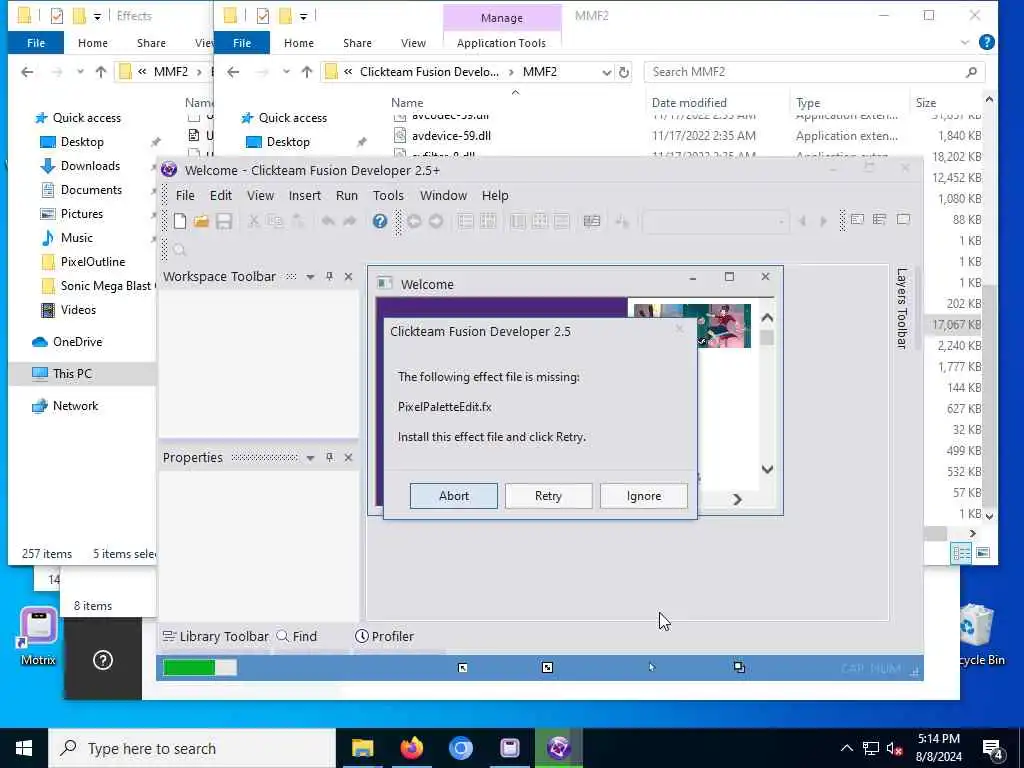
Task: Toggle auto-hide pin on Workspace Toolbar panel
Action: (329, 276)
